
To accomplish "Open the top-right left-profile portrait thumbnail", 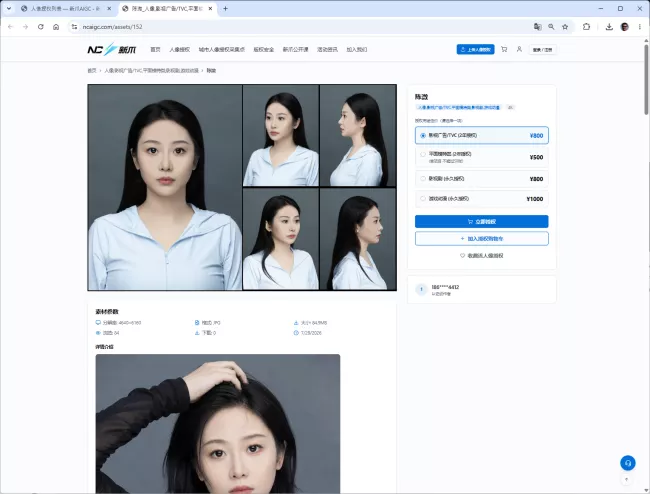I will coord(358,136).
